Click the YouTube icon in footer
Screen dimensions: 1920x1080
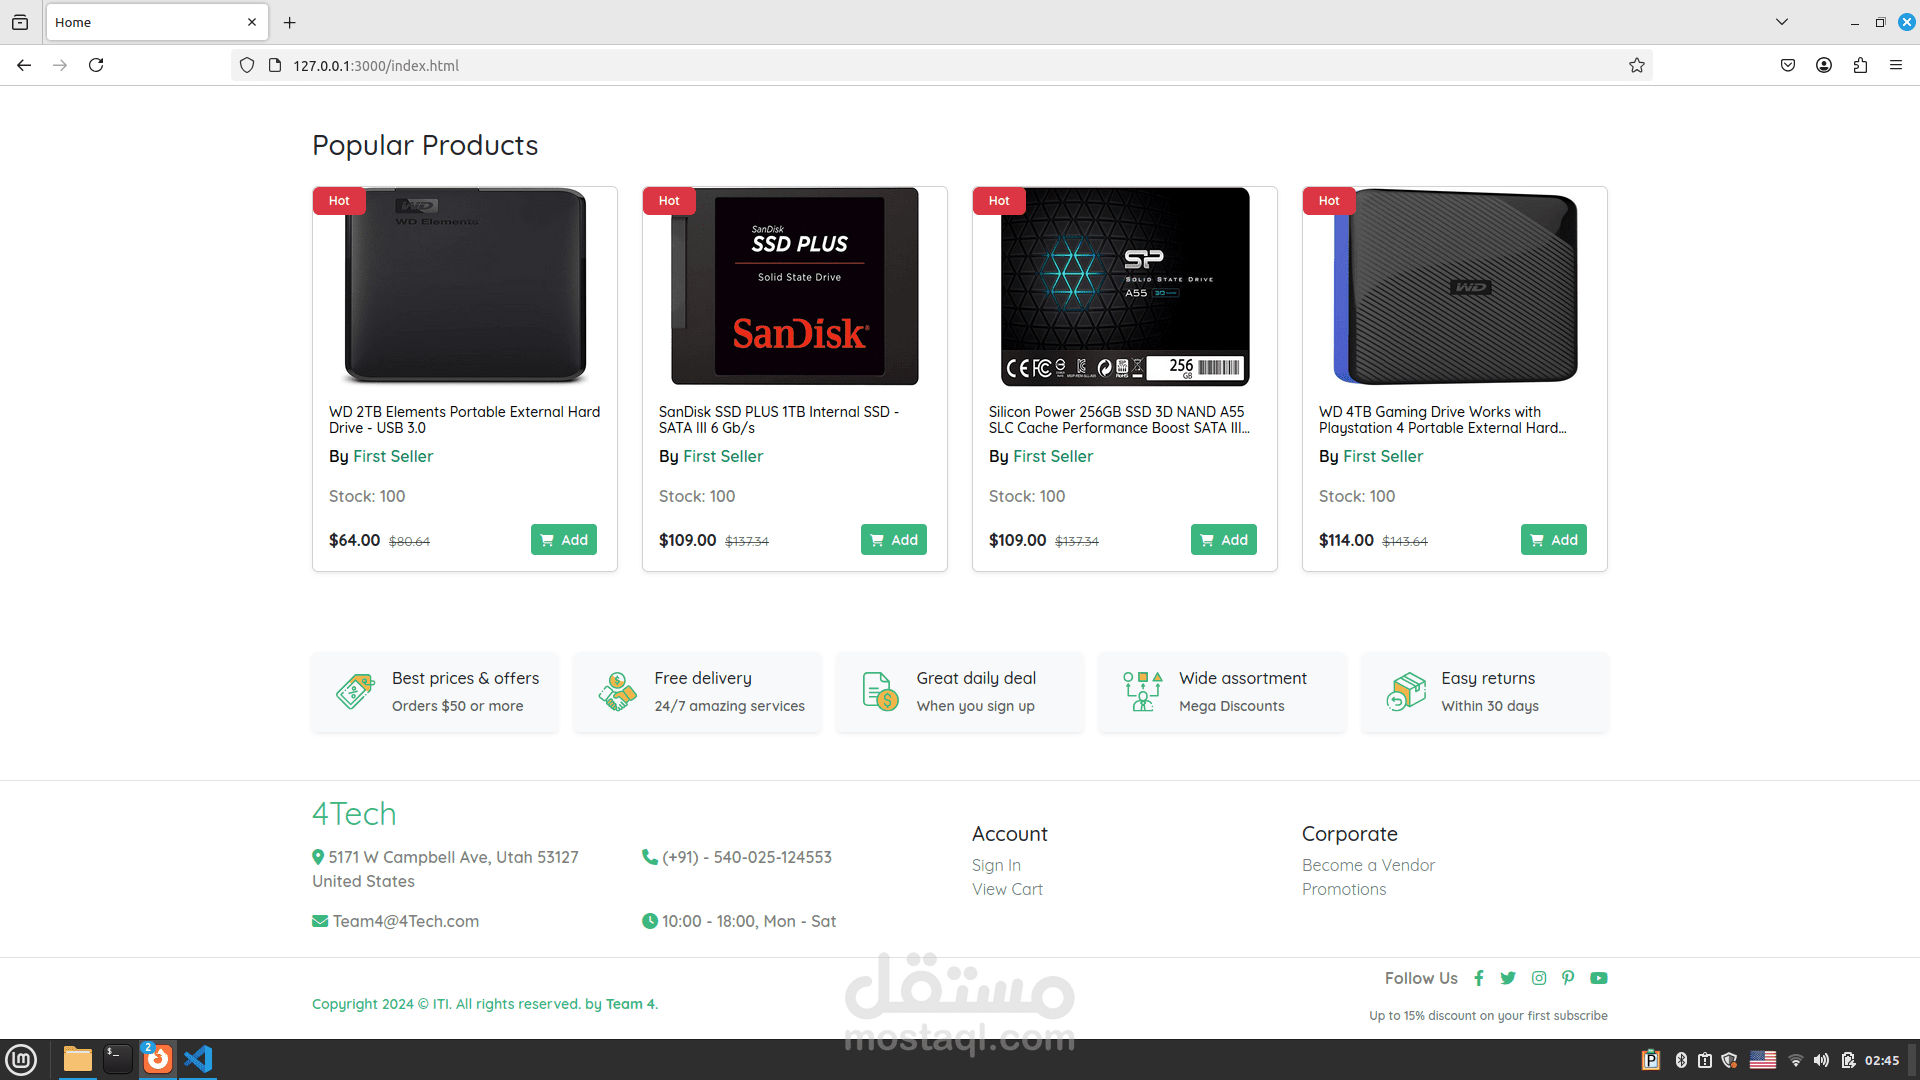(1599, 978)
